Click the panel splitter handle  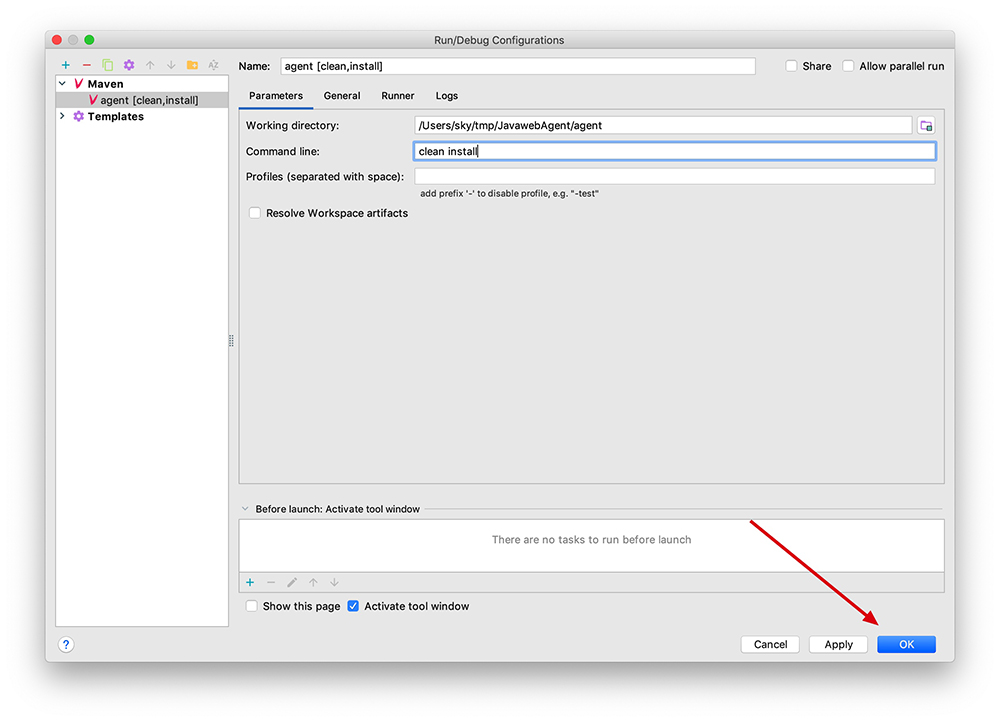click(x=232, y=341)
